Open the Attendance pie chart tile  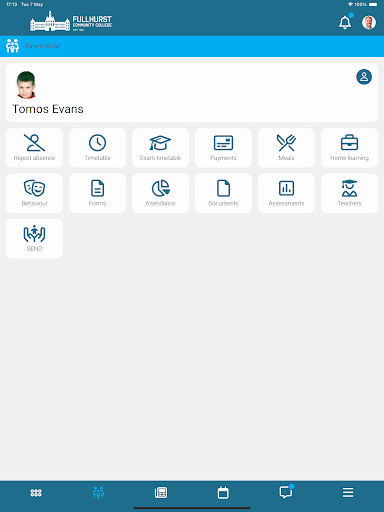(160, 193)
